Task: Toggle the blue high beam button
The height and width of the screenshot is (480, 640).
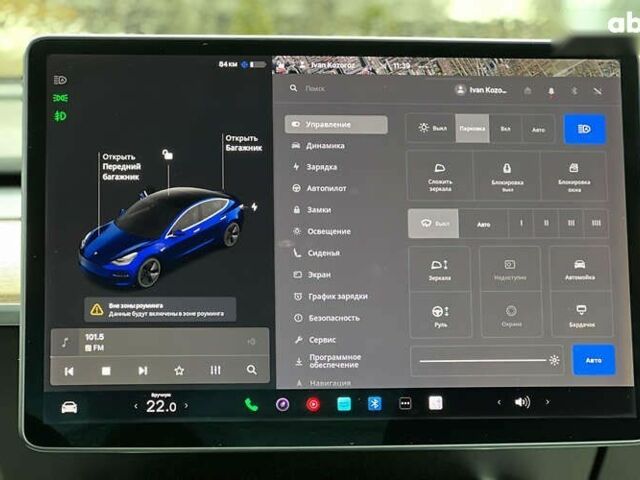Action: (x=584, y=129)
